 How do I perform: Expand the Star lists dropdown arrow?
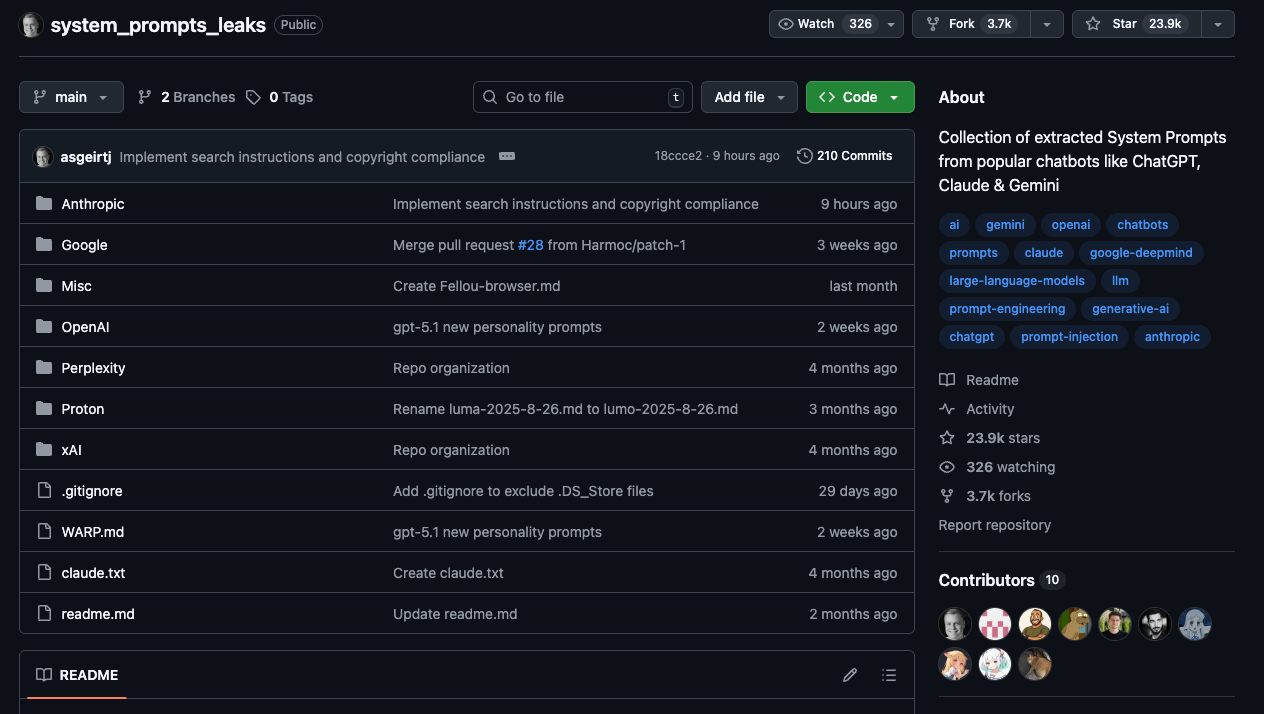pyautogui.click(x=1218, y=24)
